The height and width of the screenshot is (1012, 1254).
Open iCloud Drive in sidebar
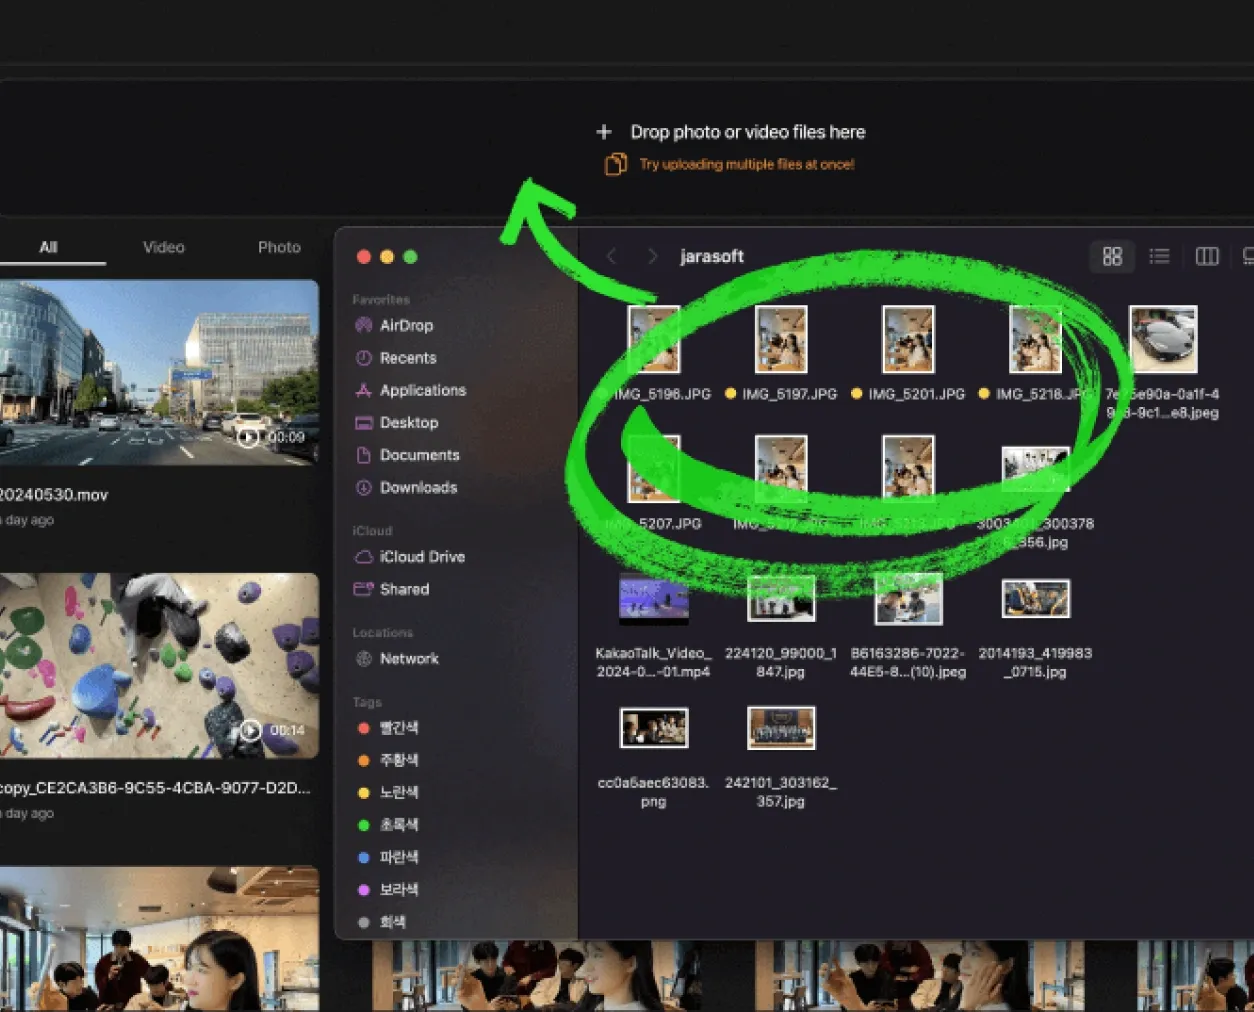421,557
